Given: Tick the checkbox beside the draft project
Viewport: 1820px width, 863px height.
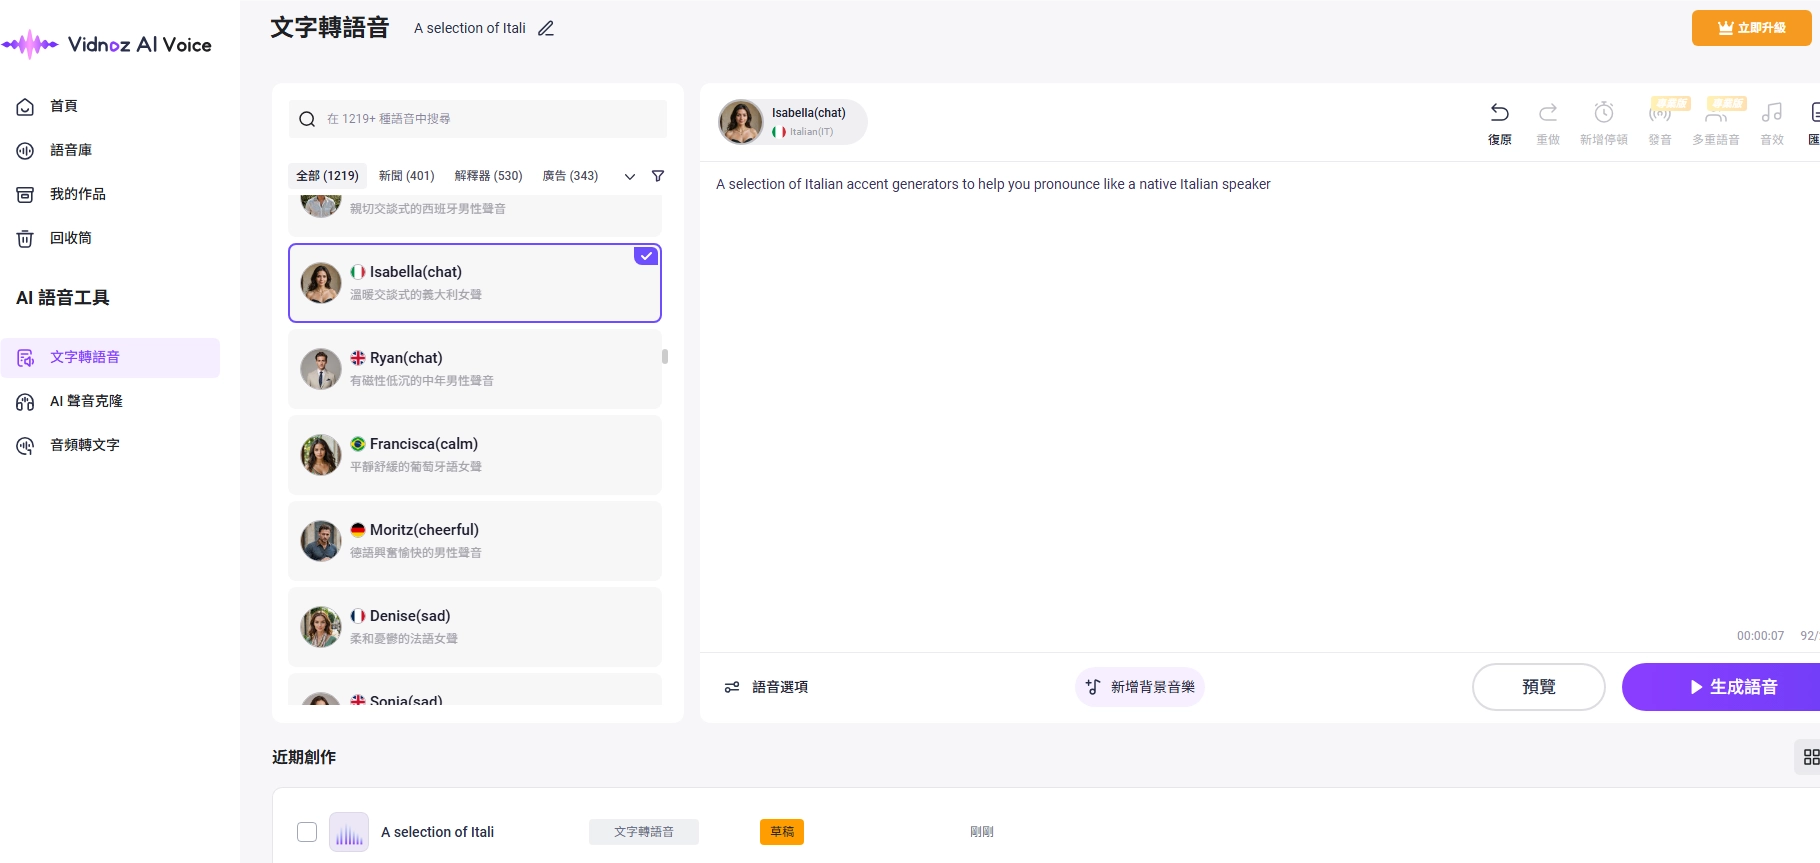Looking at the screenshot, I should [x=307, y=832].
